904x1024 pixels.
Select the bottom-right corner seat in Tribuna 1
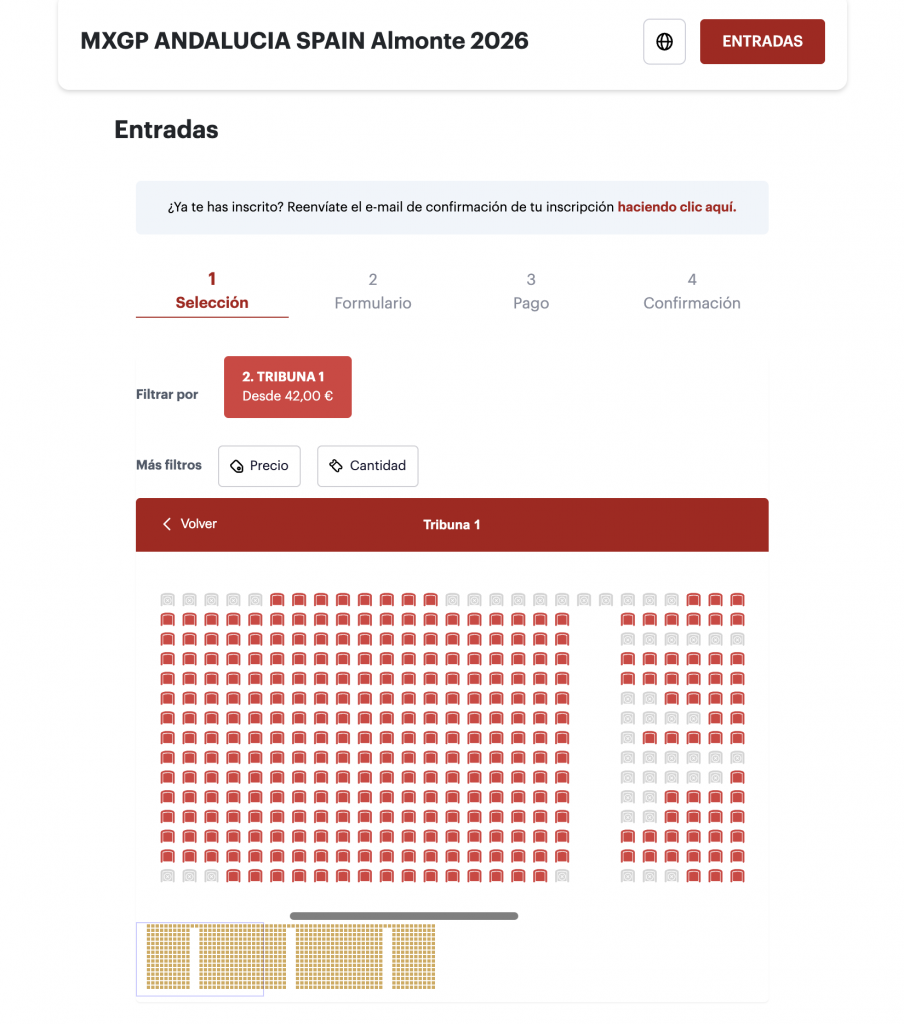(737, 876)
